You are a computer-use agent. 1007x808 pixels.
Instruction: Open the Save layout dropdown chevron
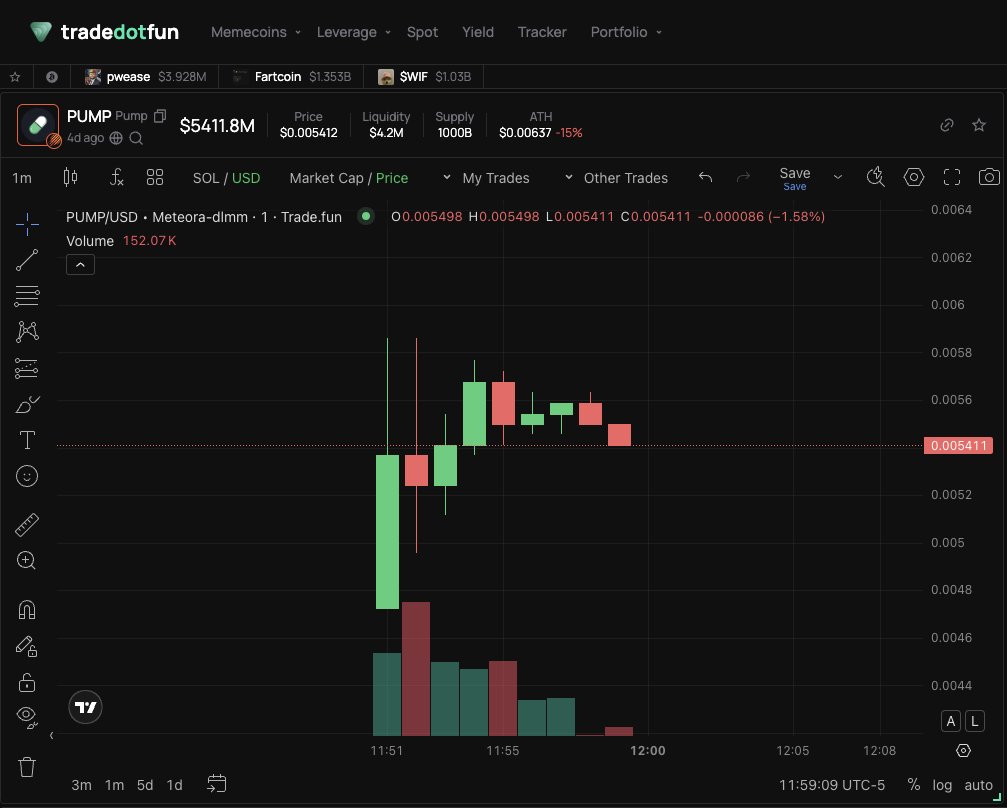838,177
